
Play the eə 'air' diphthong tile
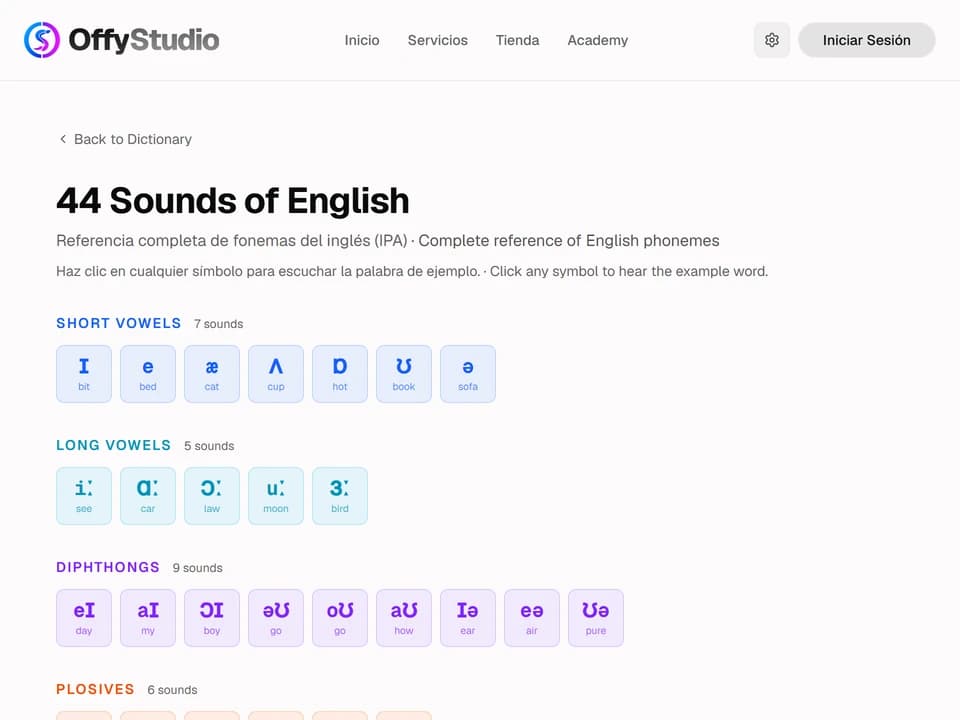click(x=531, y=618)
